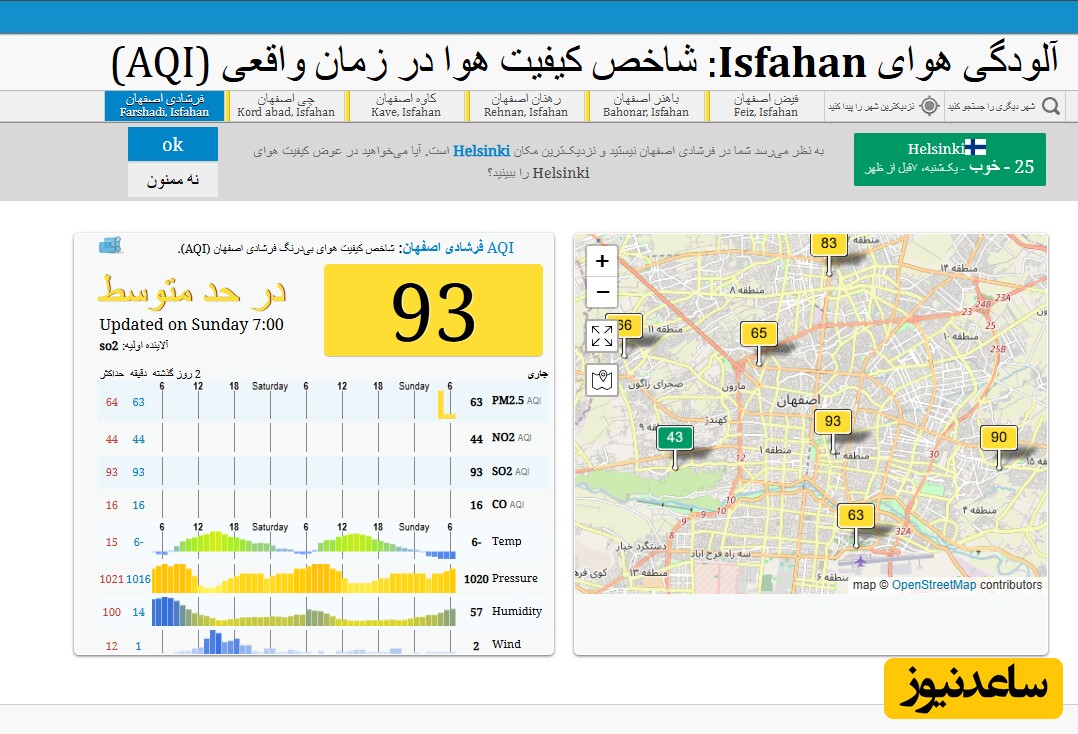Click the yellow pressure history chart
Screen dimensions: 1078x734
(304, 579)
